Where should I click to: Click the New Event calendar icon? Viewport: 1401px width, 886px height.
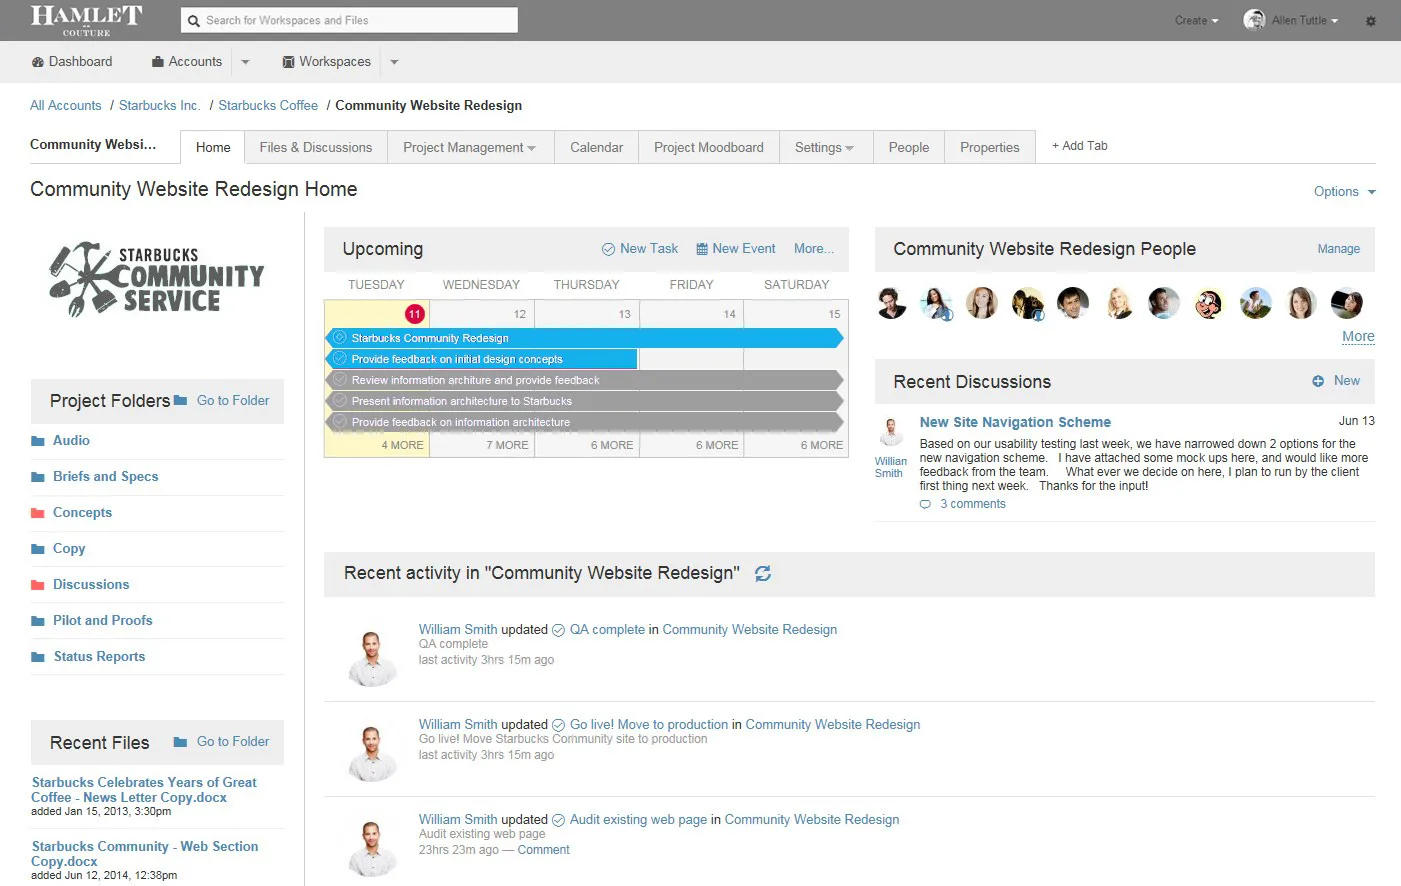click(x=702, y=249)
